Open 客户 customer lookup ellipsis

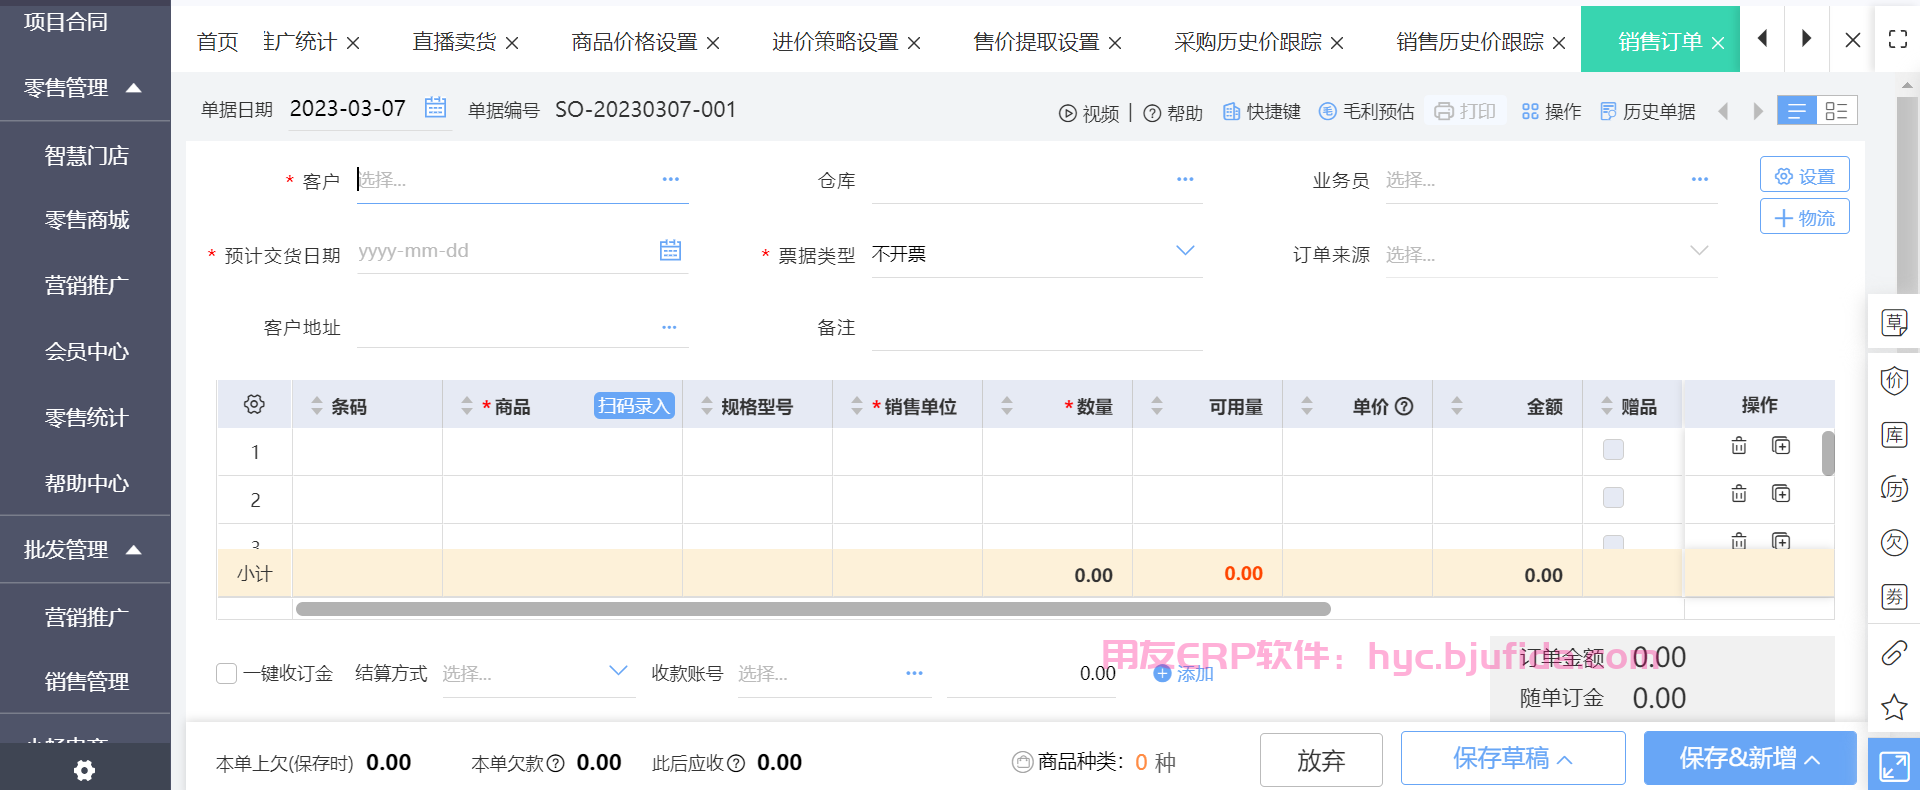point(670,179)
